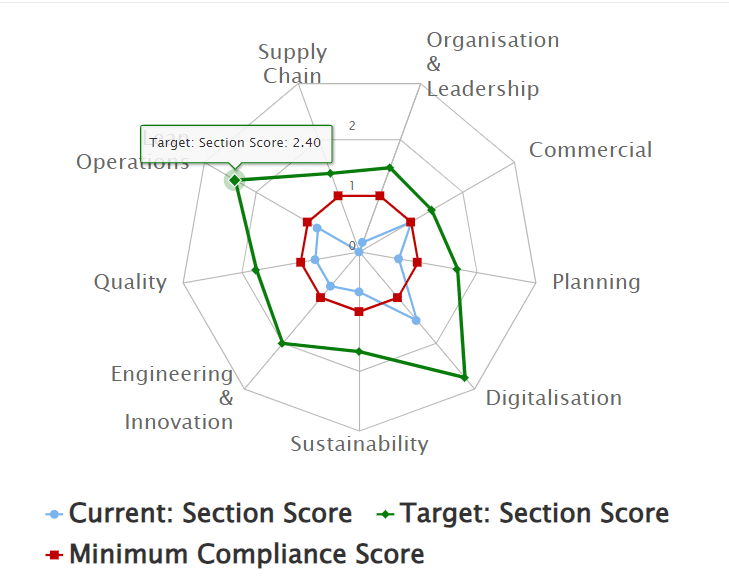Click the Organisation & Leadership axis label

pos(493,65)
